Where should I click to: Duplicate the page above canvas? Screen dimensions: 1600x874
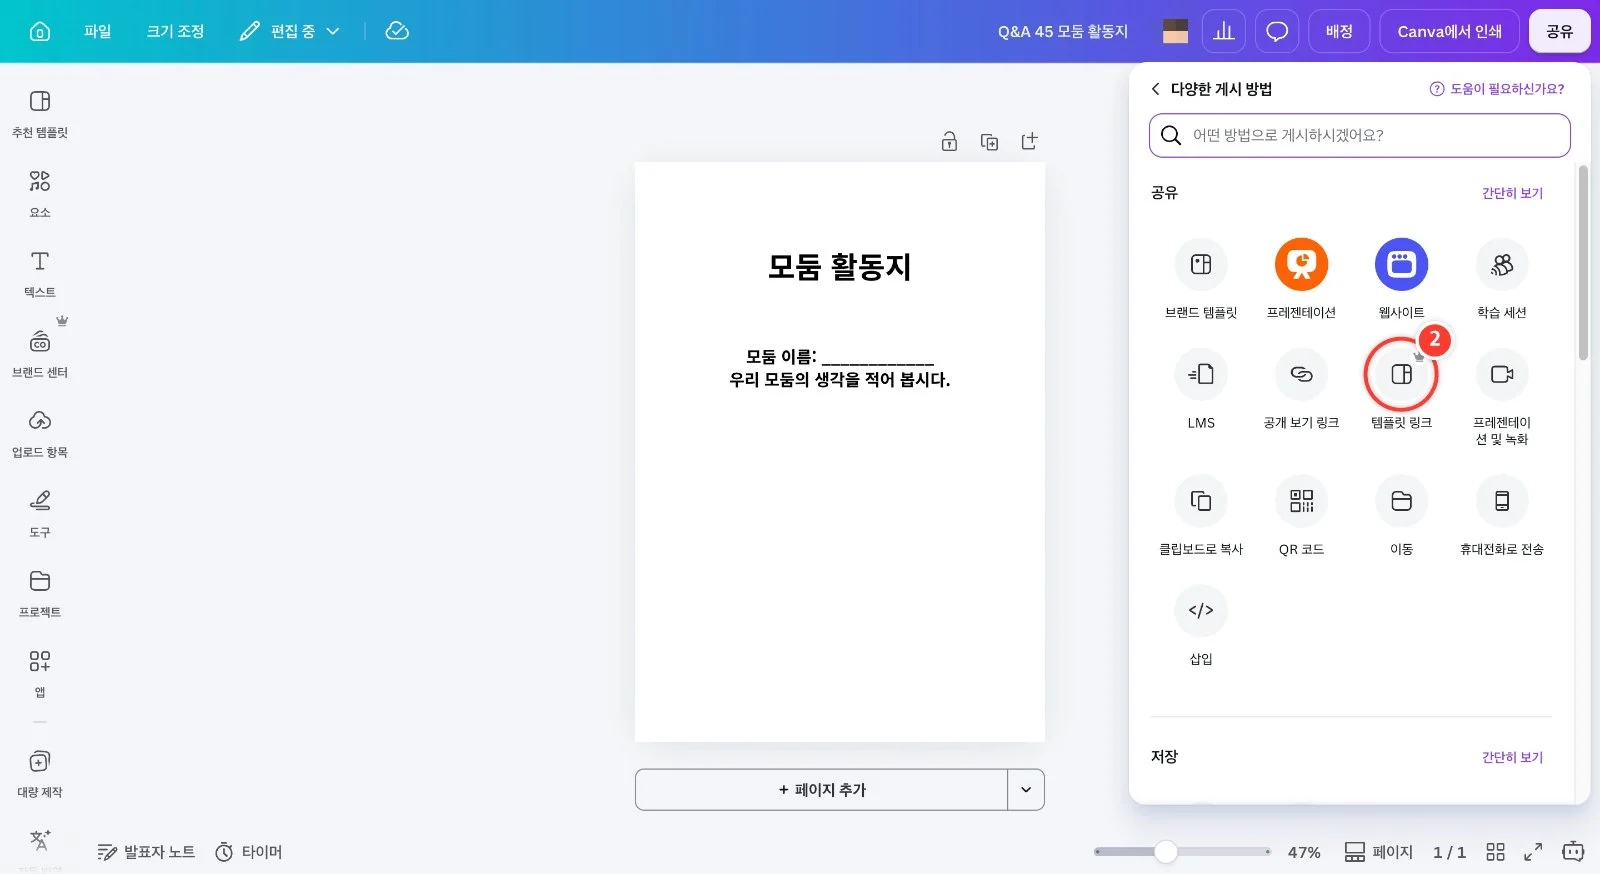pos(989,142)
